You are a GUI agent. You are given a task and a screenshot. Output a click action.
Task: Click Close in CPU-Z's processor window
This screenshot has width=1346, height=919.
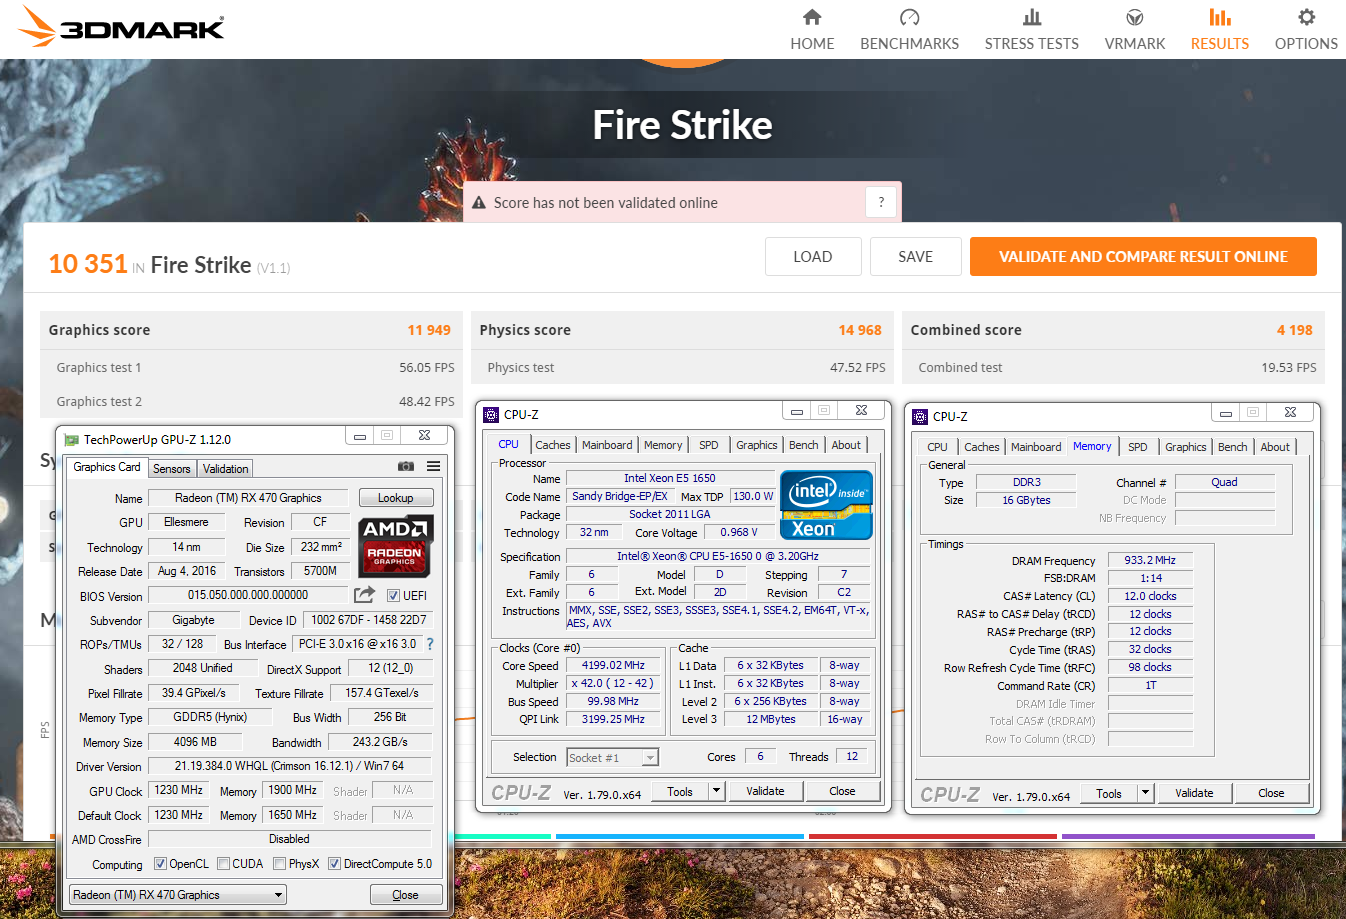click(842, 791)
